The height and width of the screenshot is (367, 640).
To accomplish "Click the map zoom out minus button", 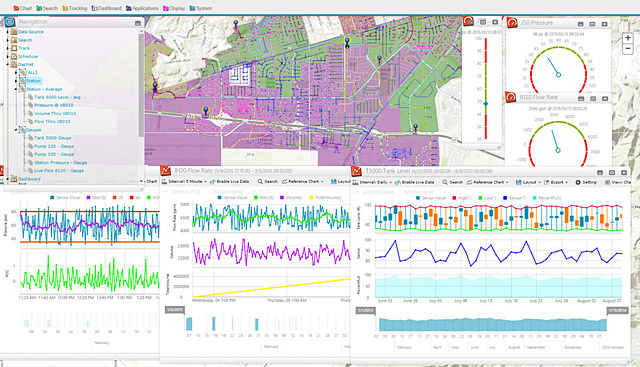I will pyautogui.click(x=628, y=49).
